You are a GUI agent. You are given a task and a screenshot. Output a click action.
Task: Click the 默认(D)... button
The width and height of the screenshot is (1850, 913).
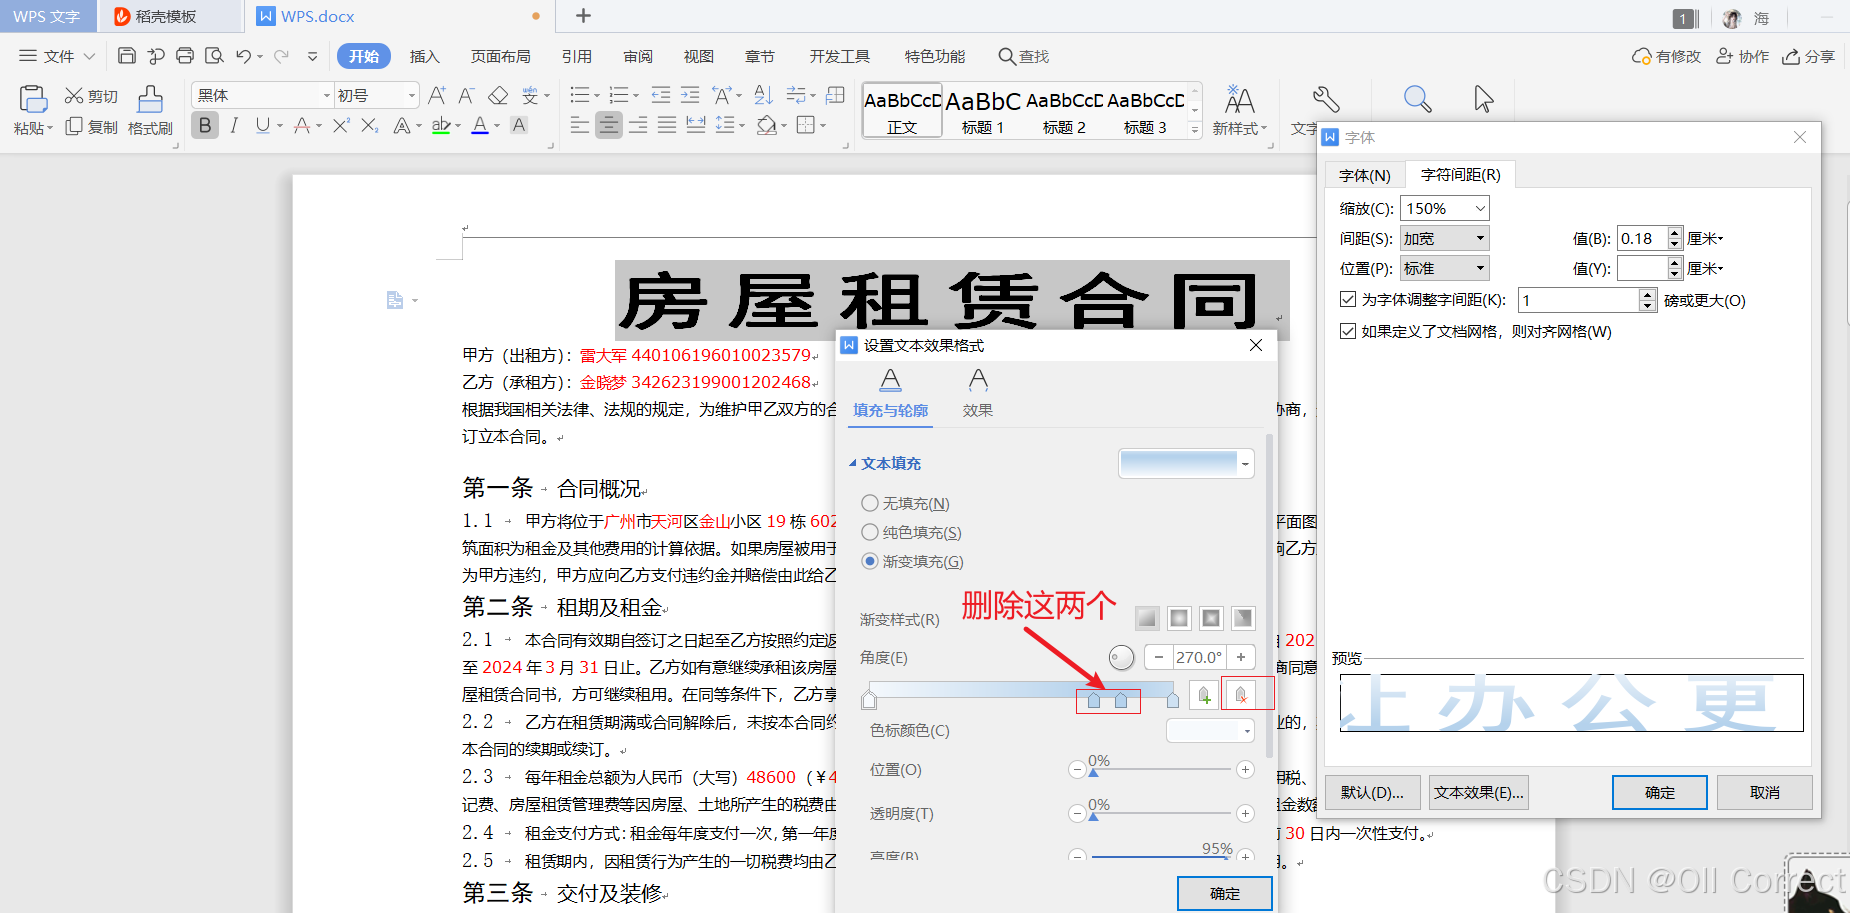pos(1373,792)
